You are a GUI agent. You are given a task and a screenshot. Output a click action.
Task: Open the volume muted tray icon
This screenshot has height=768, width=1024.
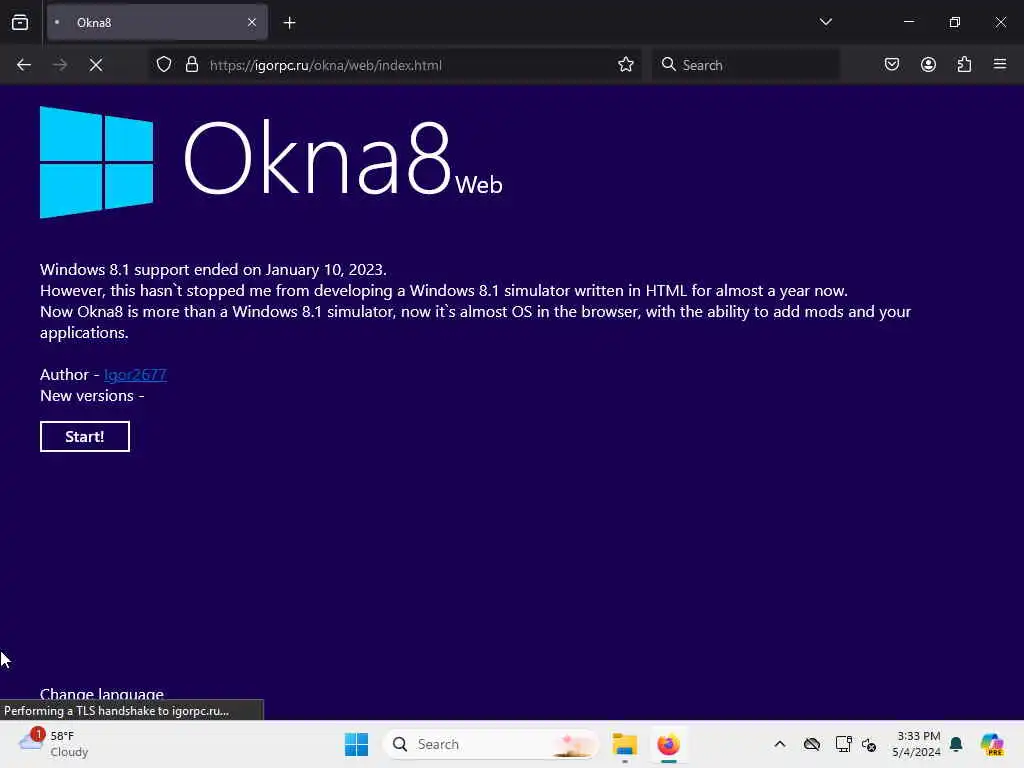tap(869, 744)
